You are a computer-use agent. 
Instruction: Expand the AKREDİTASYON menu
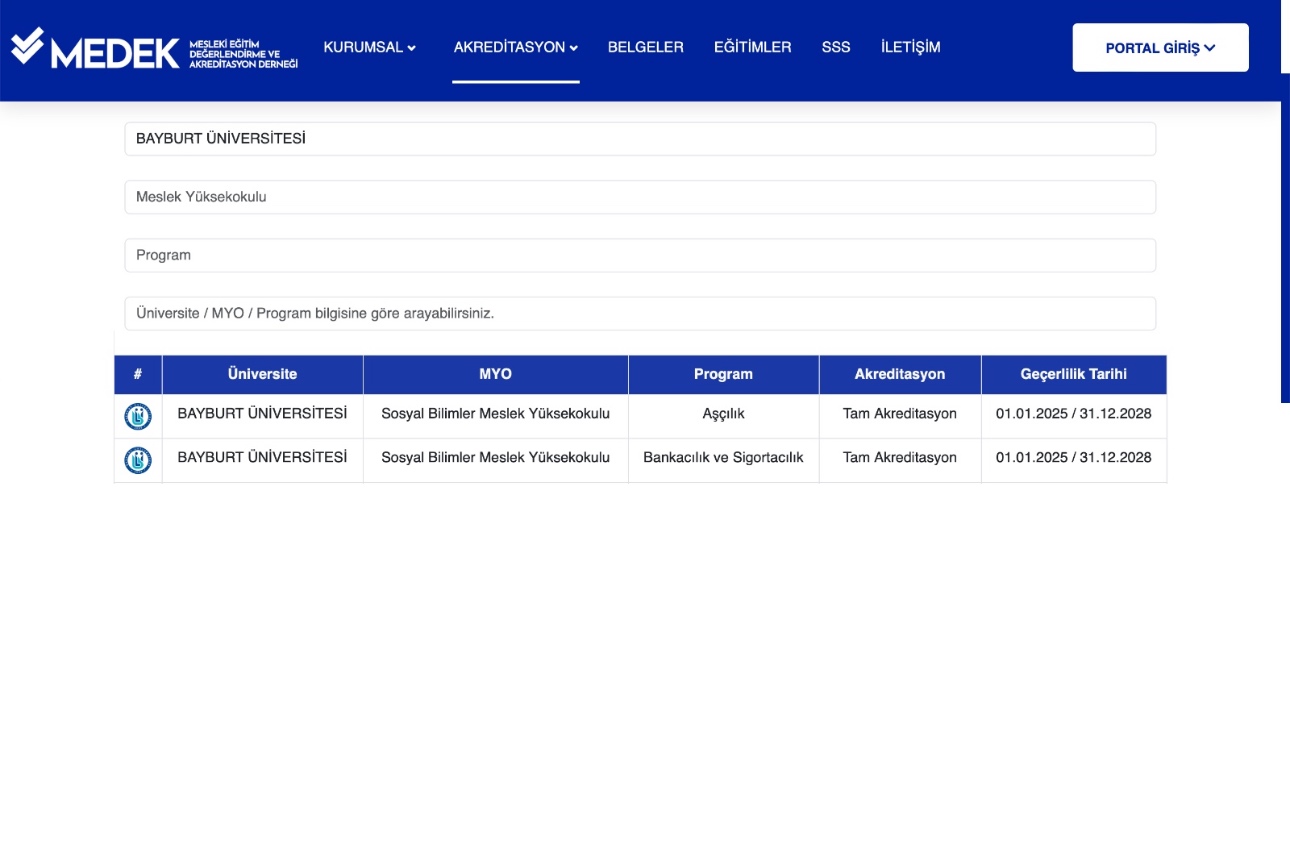coord(515,47)
